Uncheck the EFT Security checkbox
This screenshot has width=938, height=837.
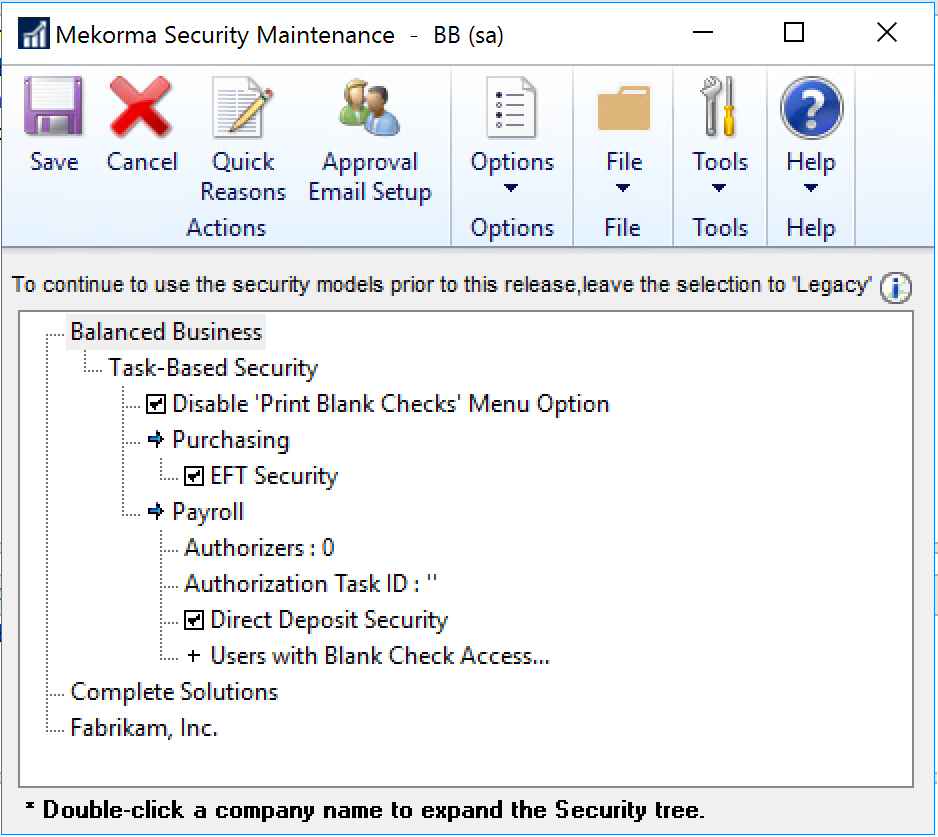194,477
